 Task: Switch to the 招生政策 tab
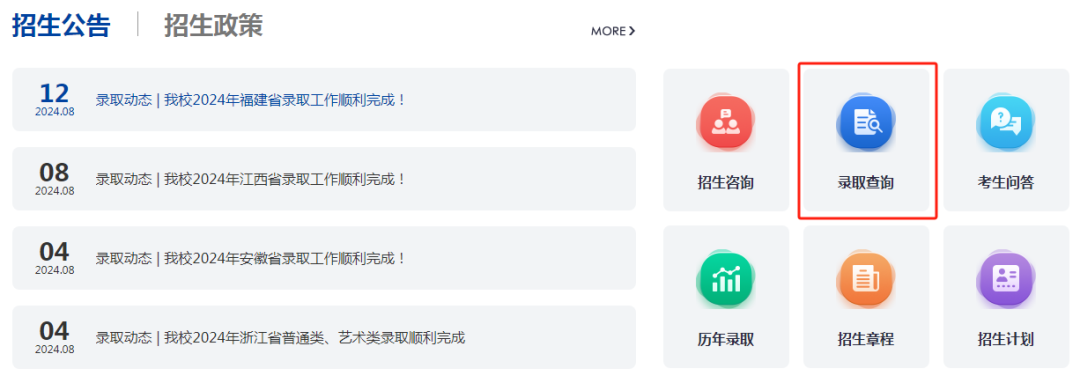(x=214, y=25)
